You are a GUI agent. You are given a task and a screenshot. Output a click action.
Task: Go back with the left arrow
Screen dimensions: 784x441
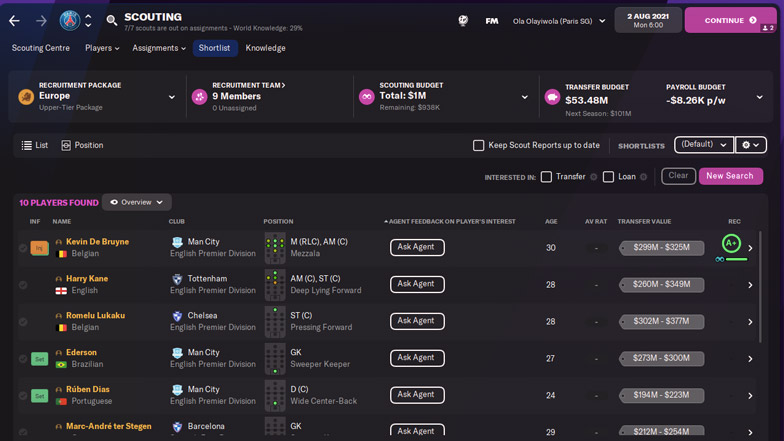click(x=14, y=20)
